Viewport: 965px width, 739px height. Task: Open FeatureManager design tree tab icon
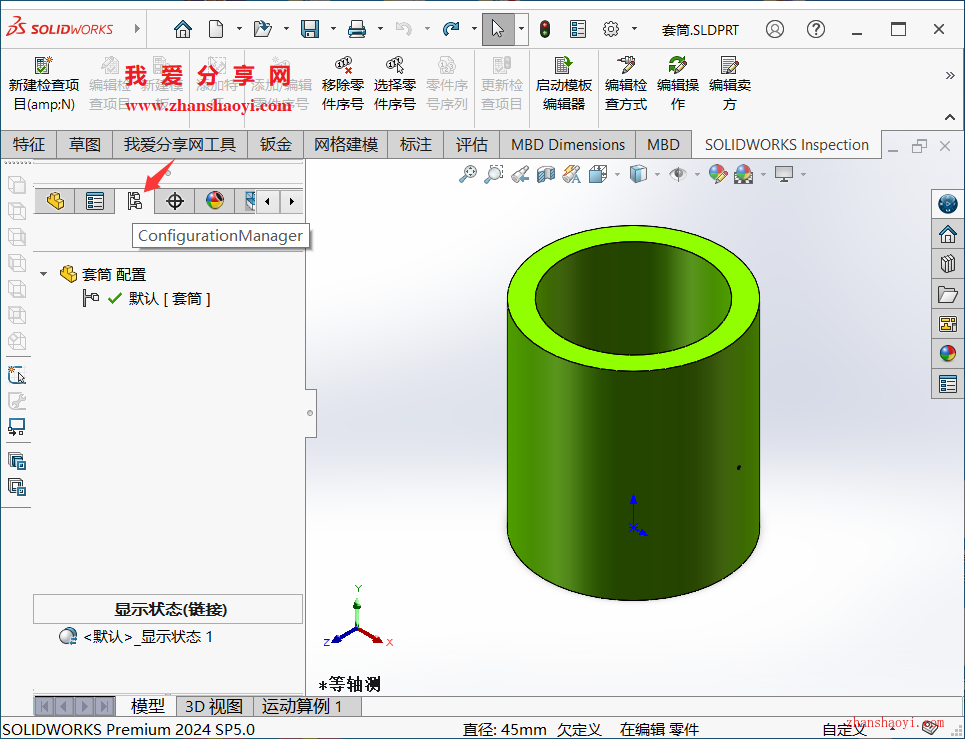[x=55, y=201]
